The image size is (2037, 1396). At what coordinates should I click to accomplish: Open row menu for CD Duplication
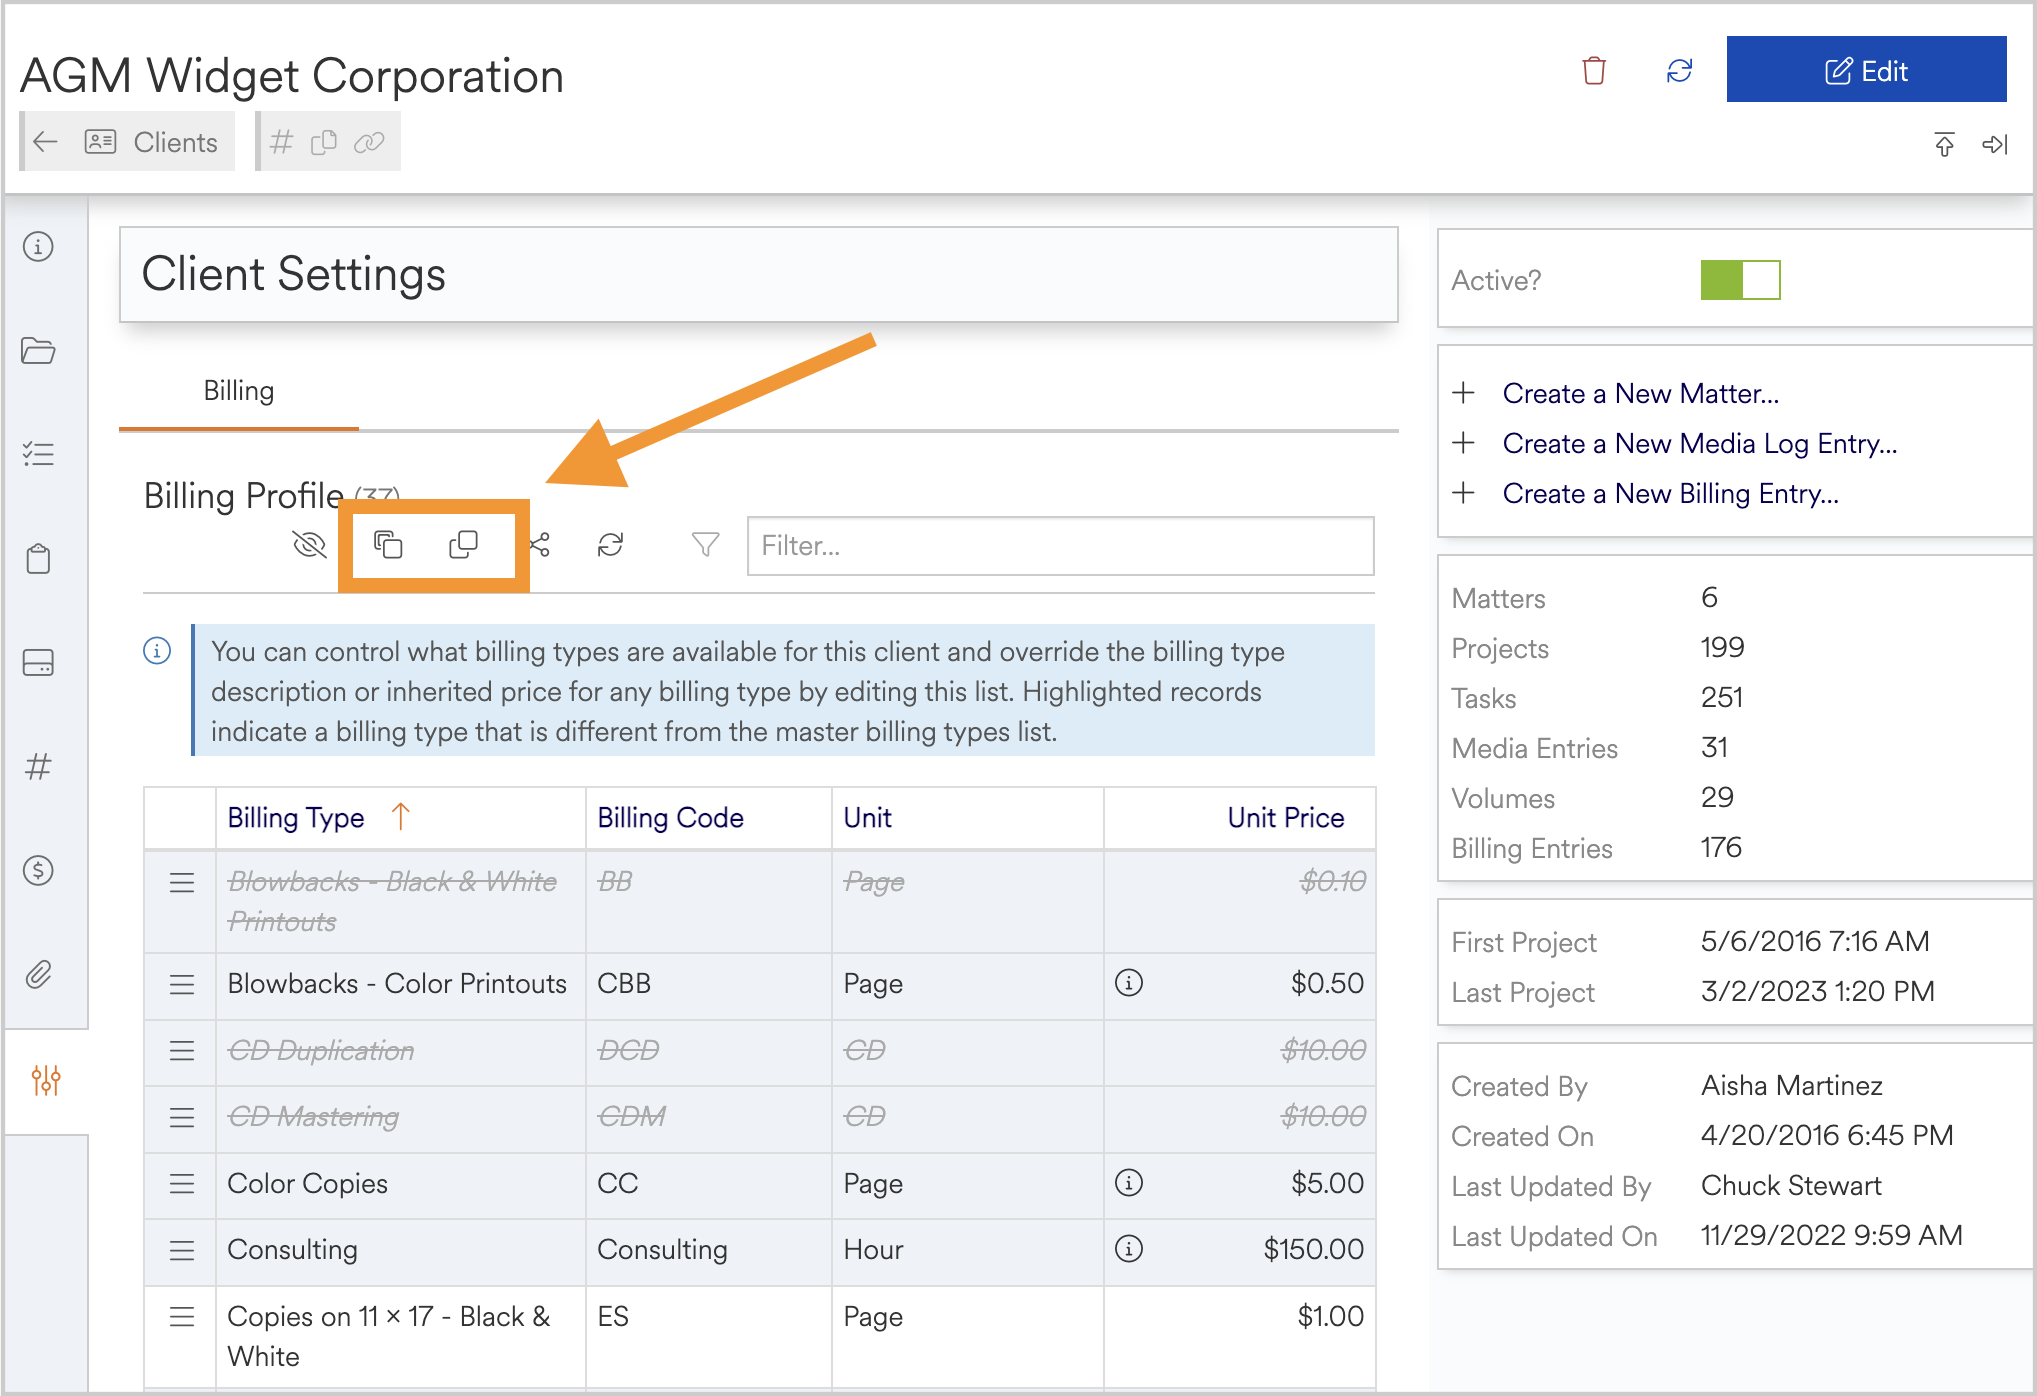coord(181,1051)
